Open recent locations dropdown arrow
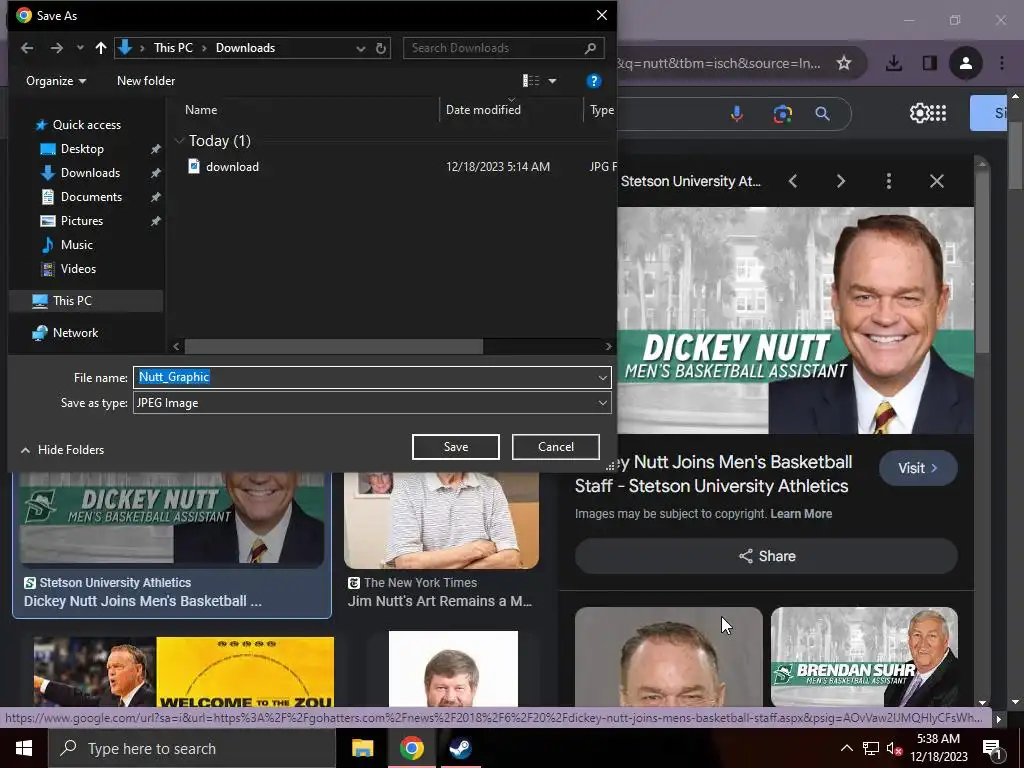This screenshot has height=768, width=1024. 80,48
